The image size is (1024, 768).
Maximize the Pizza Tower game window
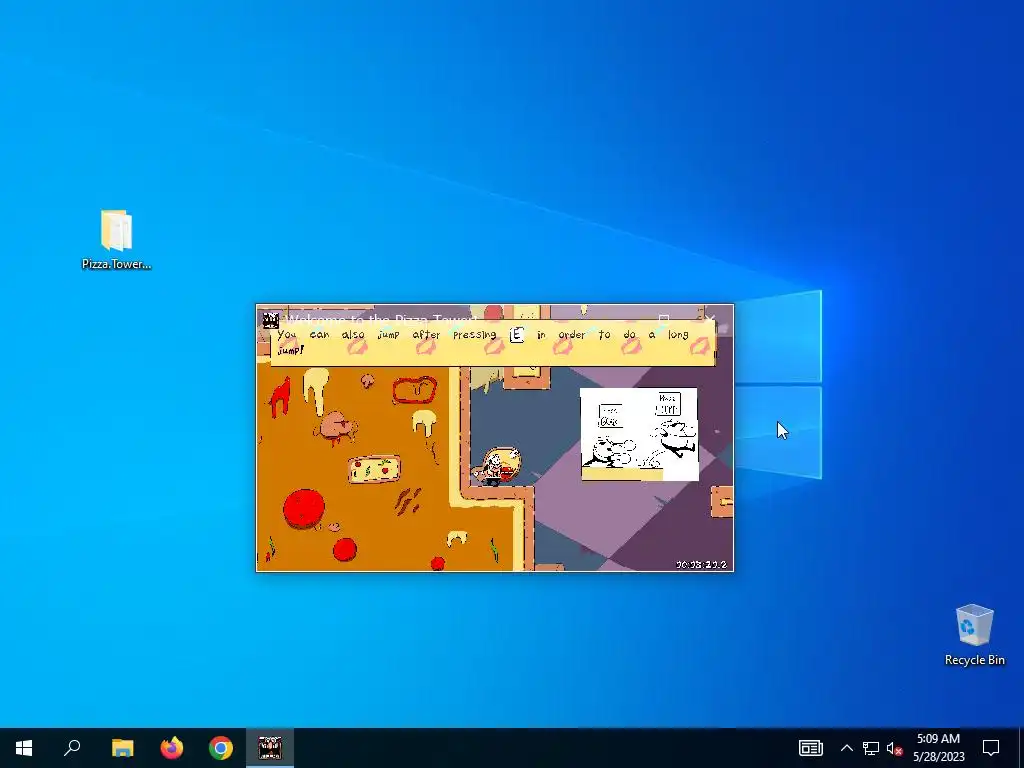664,319
